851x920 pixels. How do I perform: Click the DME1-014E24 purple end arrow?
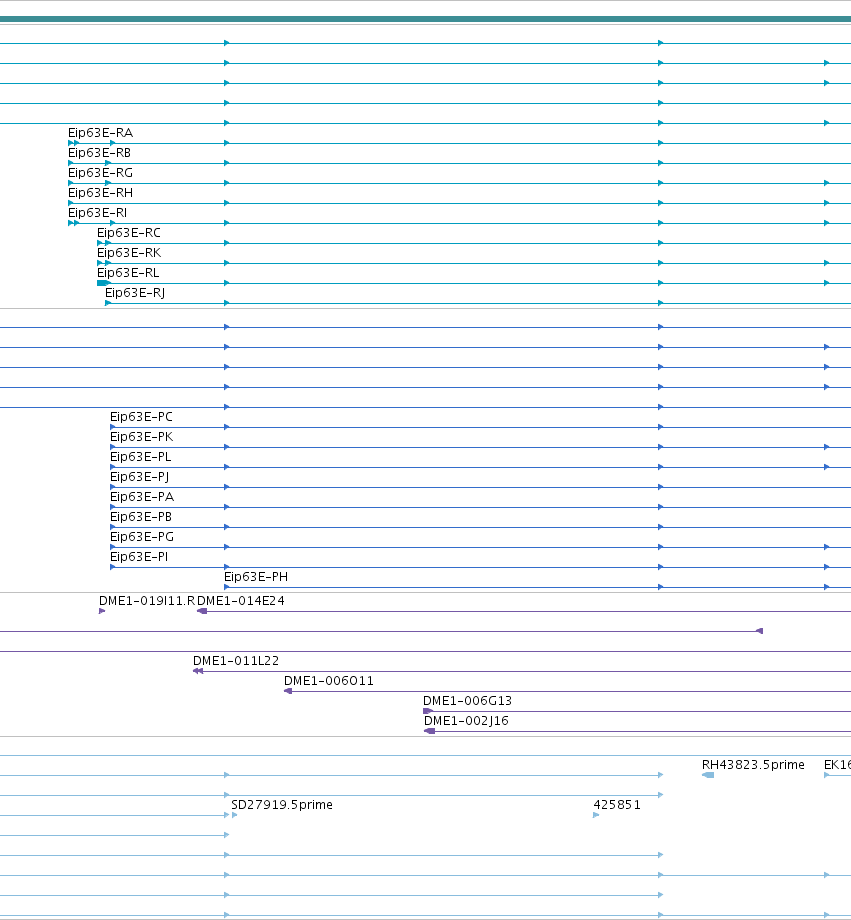coord(202,611)
